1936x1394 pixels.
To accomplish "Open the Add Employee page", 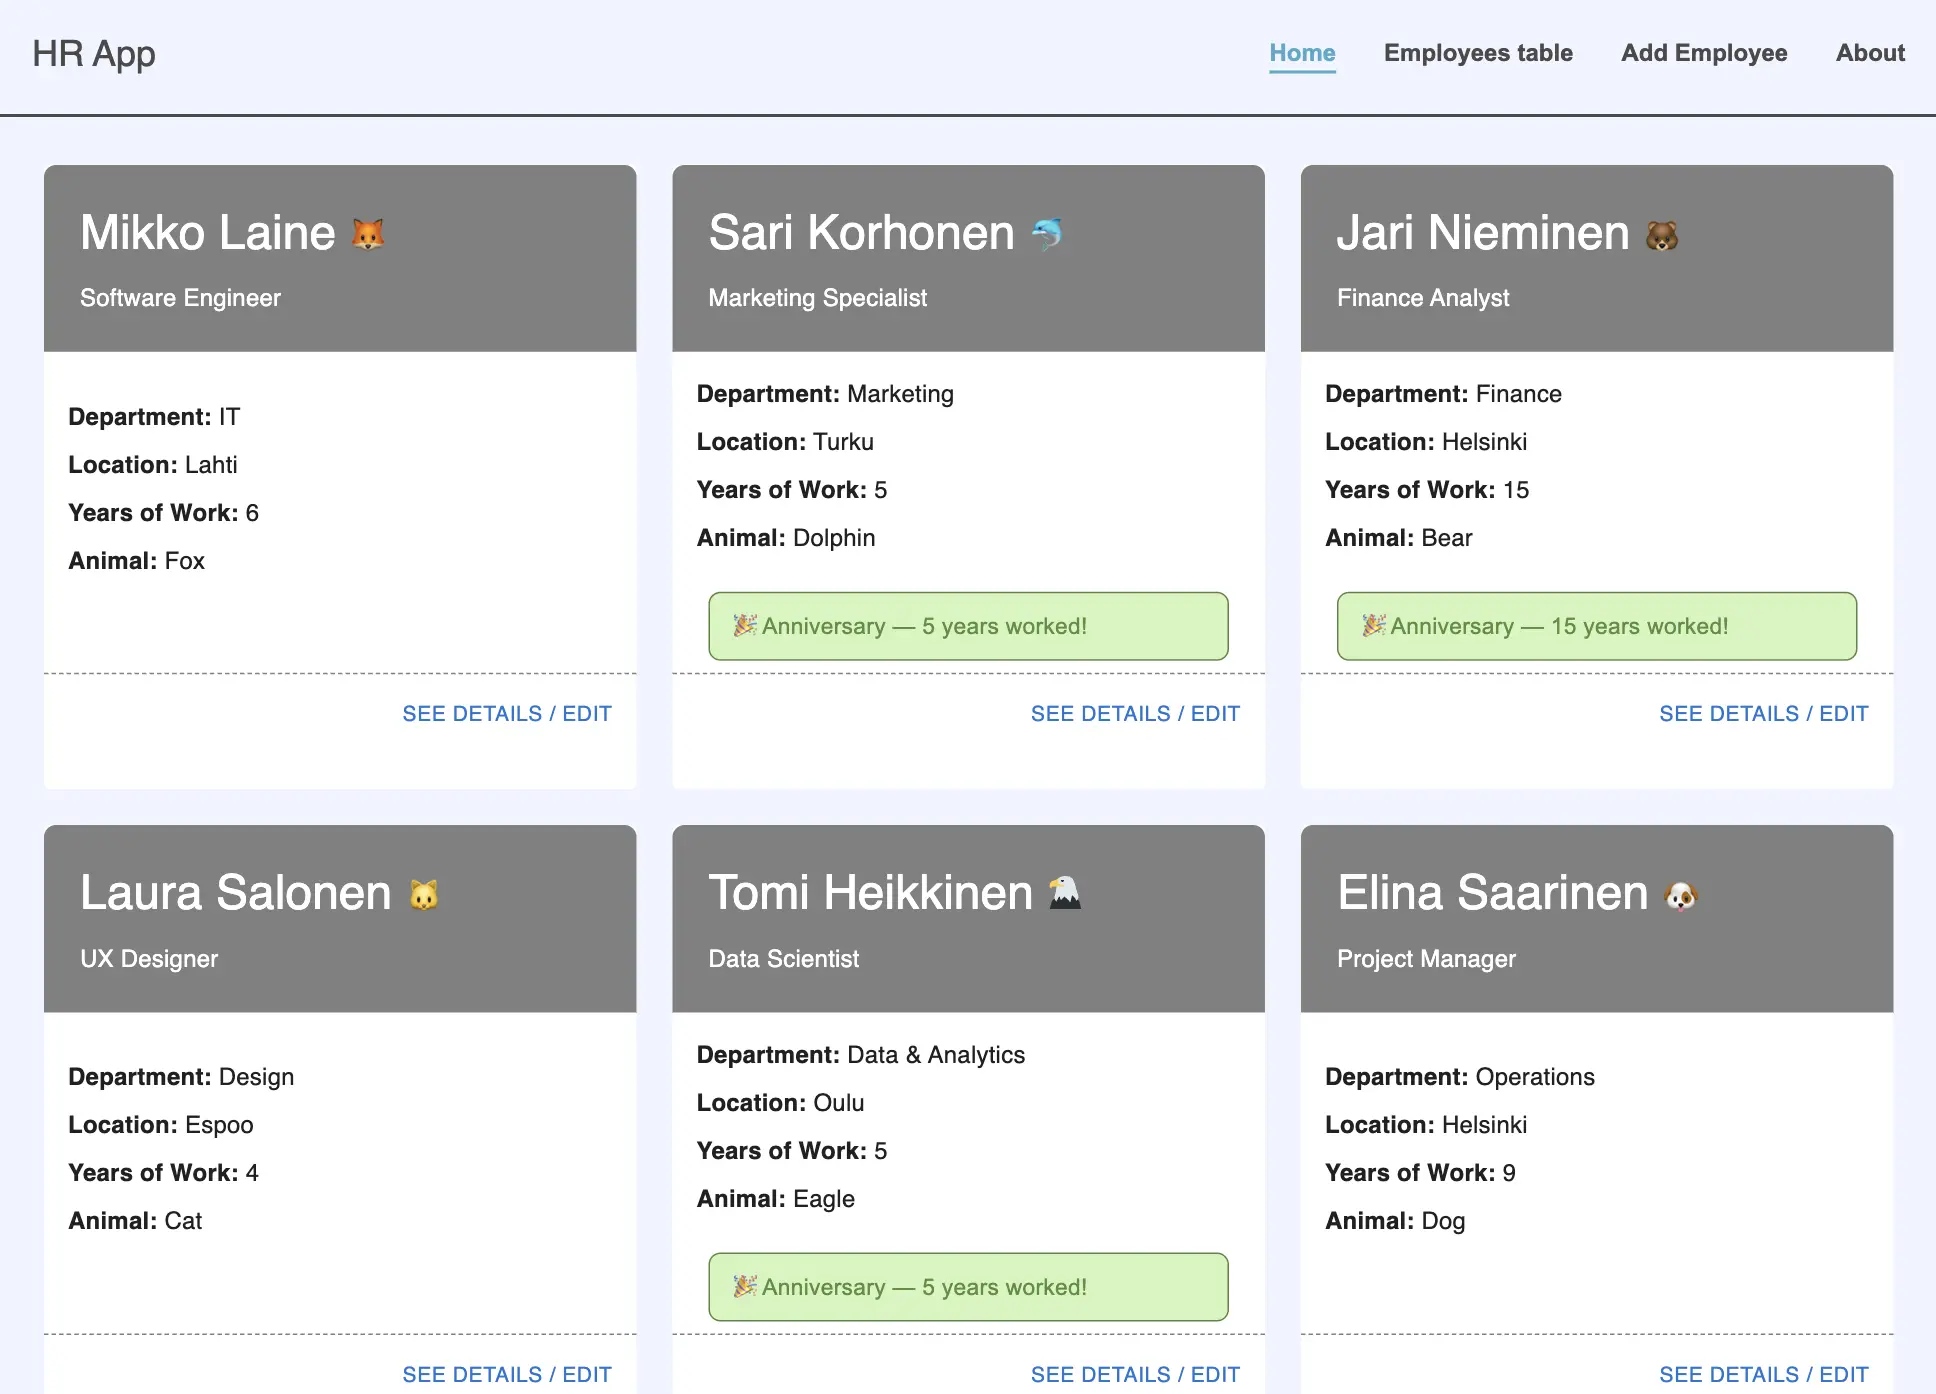I will click(1703, 53).
